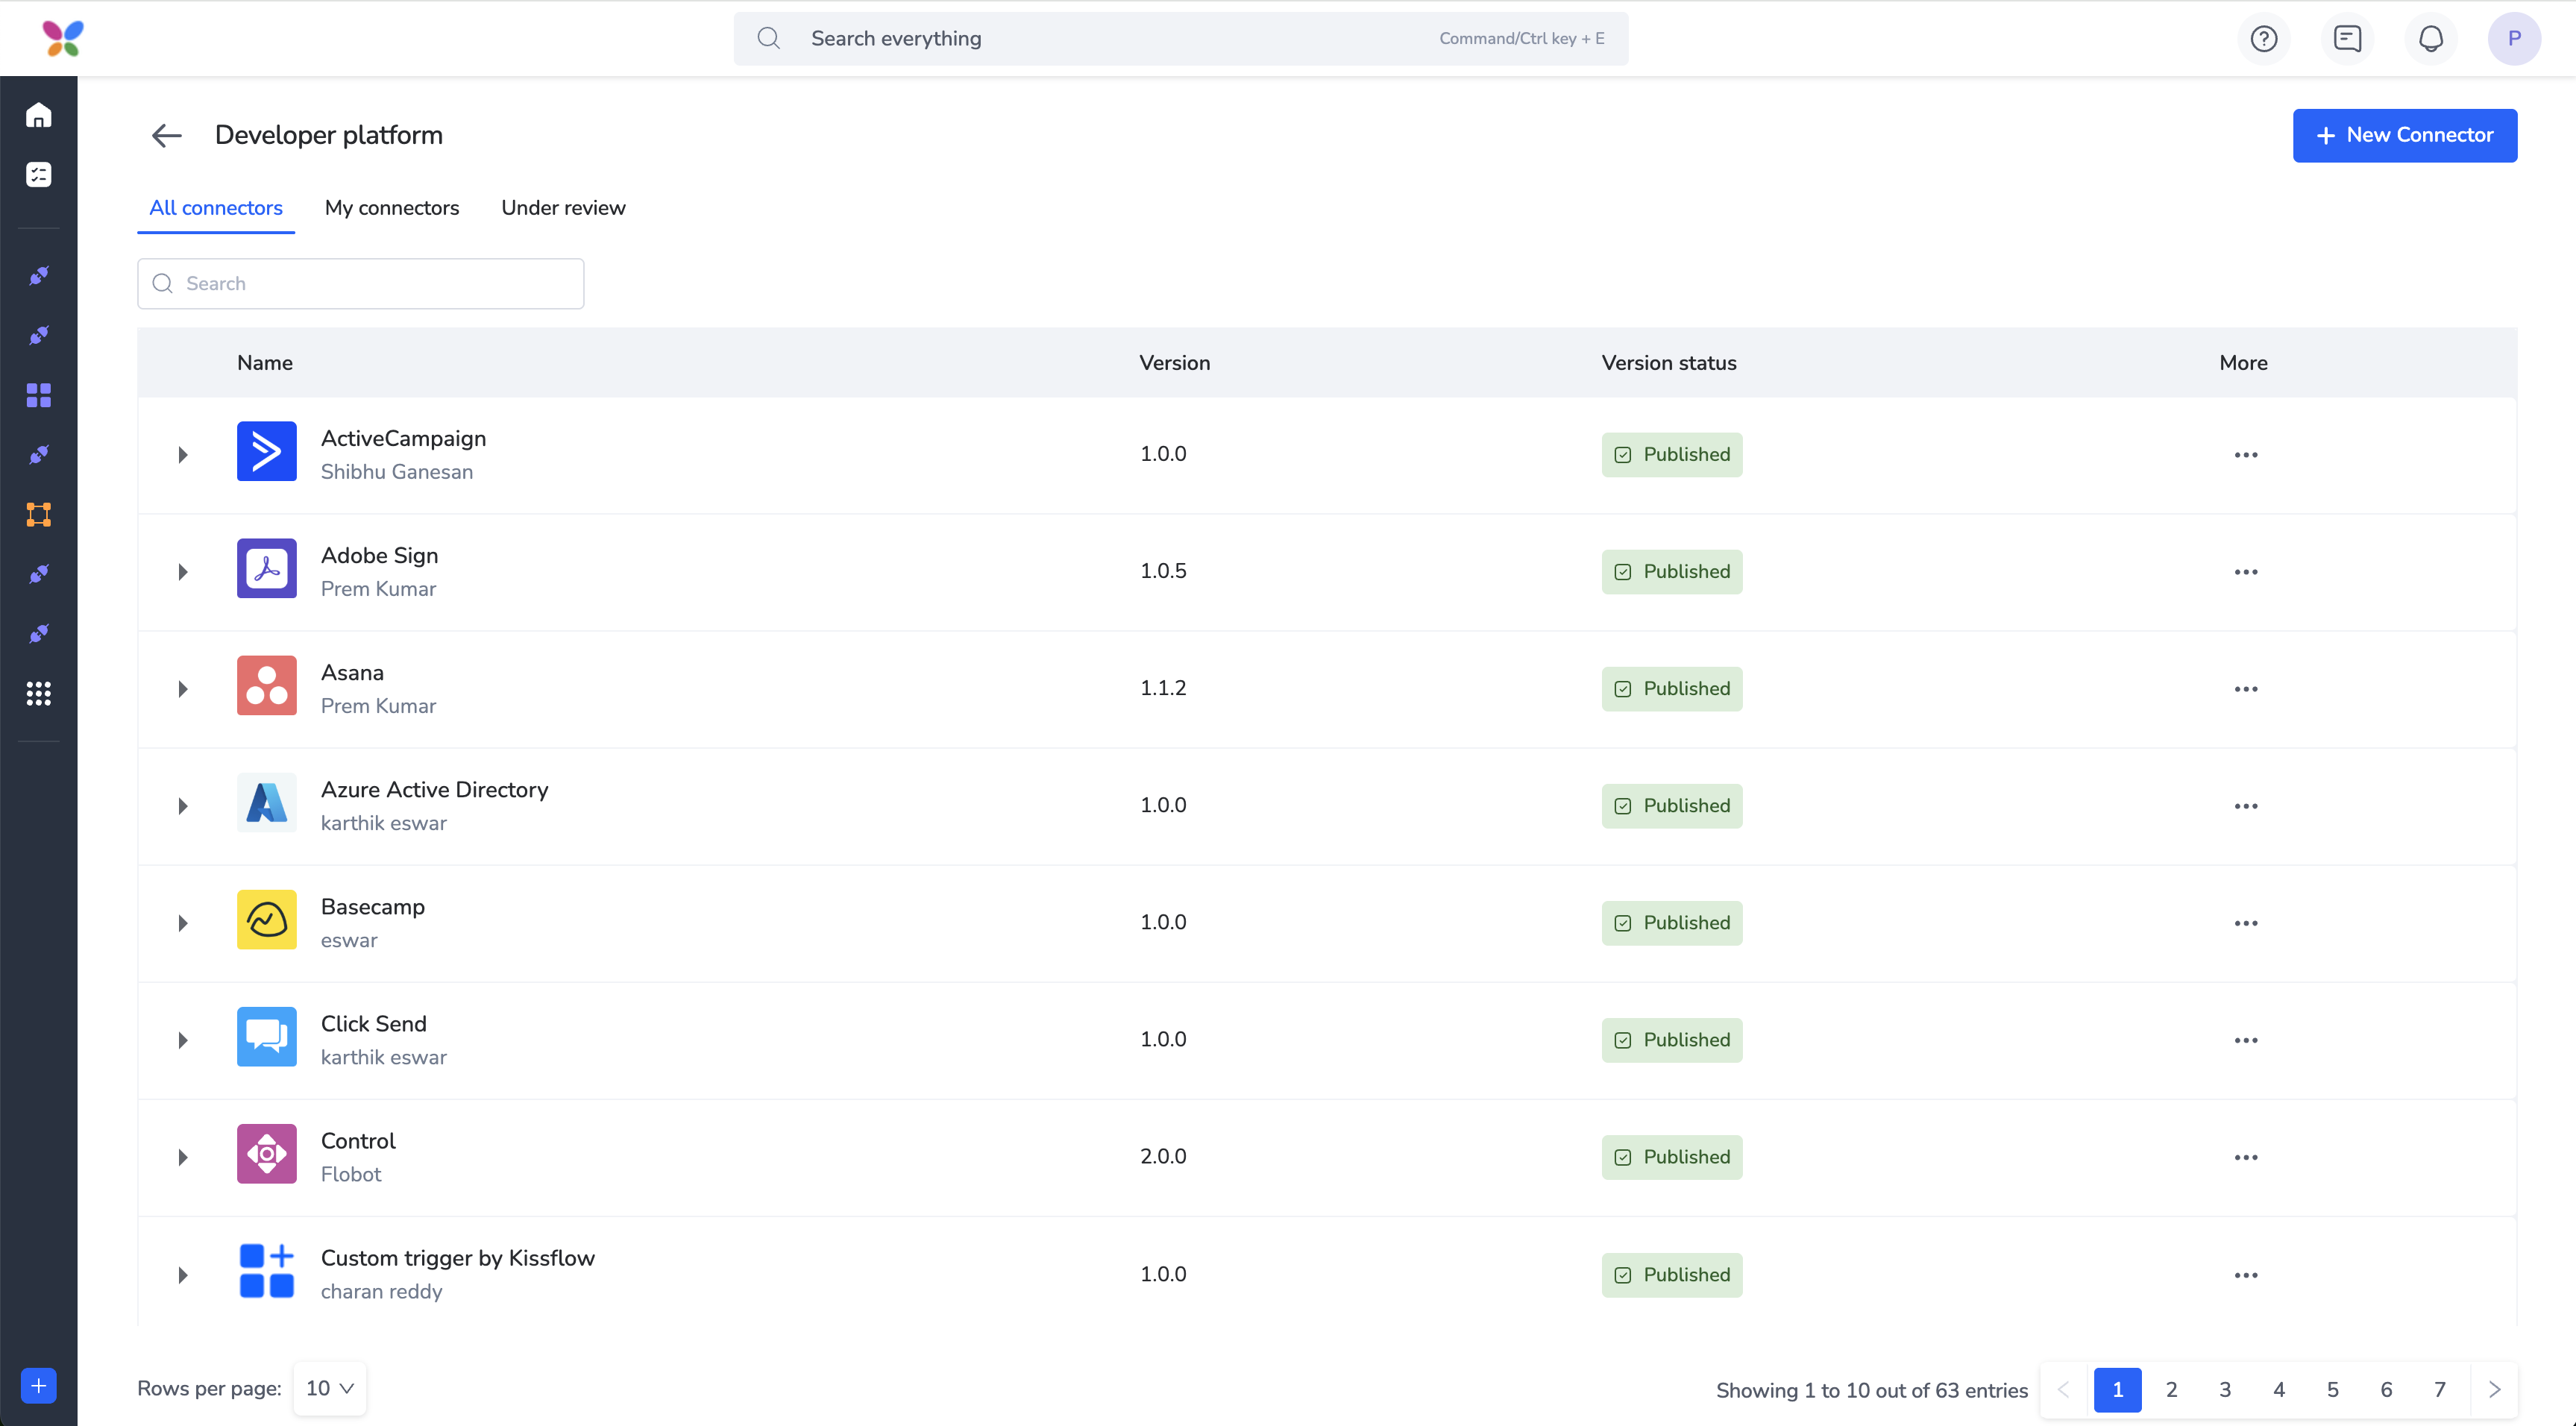This screenshot has width=2576, height=1426.
Task: Click the Adobe Sign connector logo
Action: click(x=266, y=568)
